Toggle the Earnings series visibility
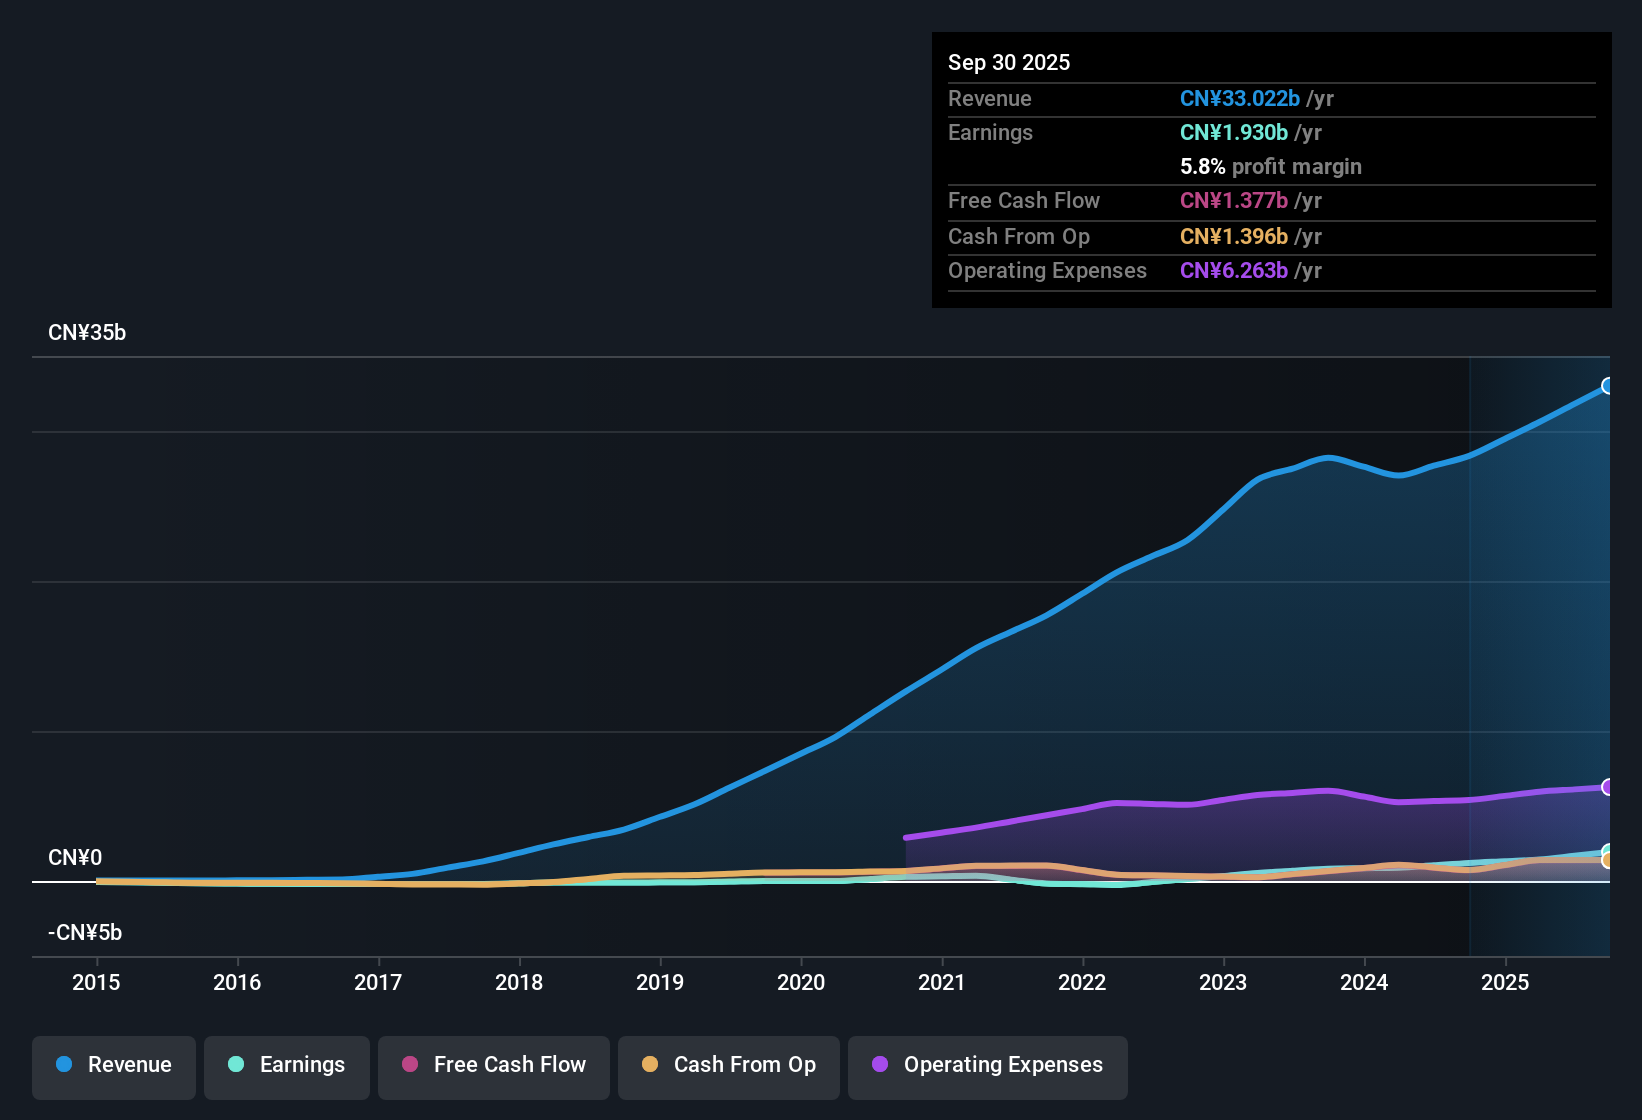Viewport: 1642px width, 1120px height. pyautogui.click(x=287, y=1066)
